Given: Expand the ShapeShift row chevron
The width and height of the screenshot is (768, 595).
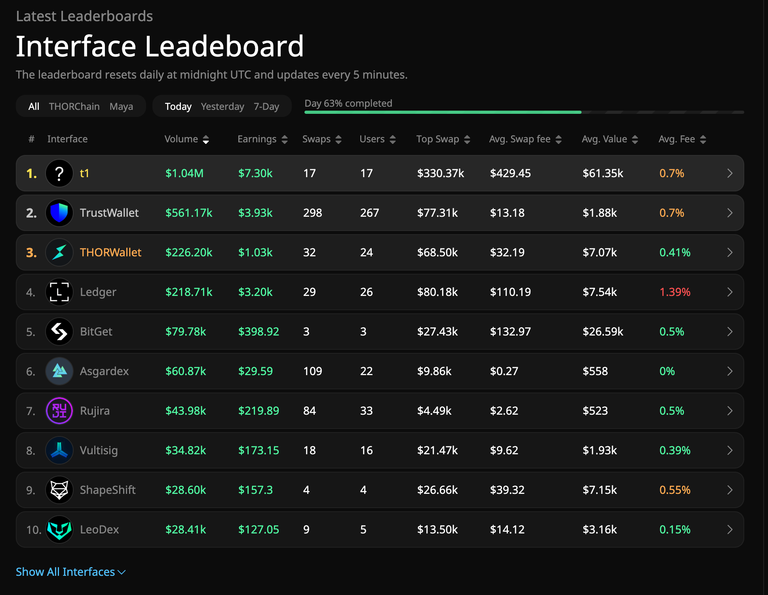Looking at the screenshot, I should (x=730, y=490).
